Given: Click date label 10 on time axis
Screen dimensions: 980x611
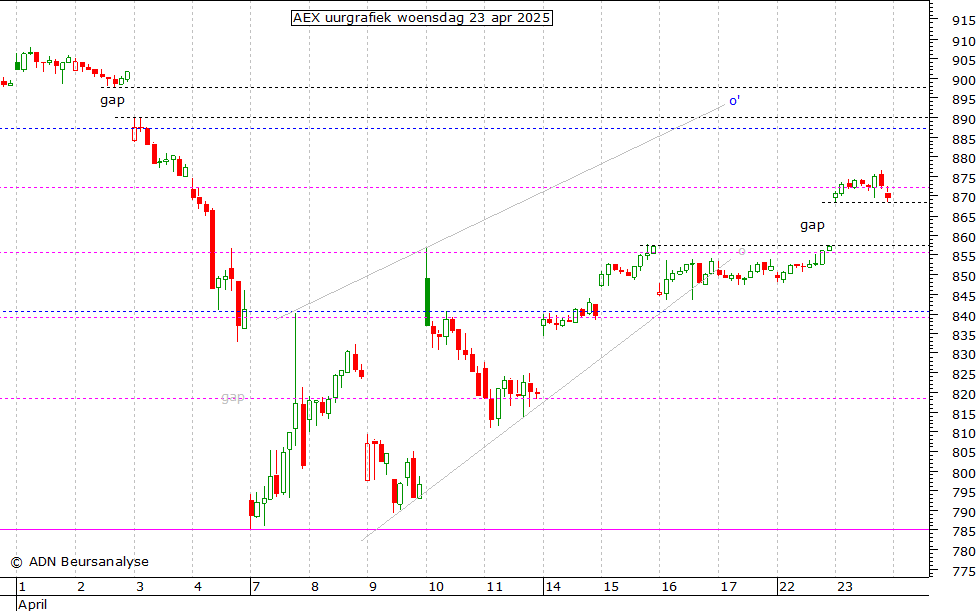Looking at the screenshot, I should tap(436, 587).
